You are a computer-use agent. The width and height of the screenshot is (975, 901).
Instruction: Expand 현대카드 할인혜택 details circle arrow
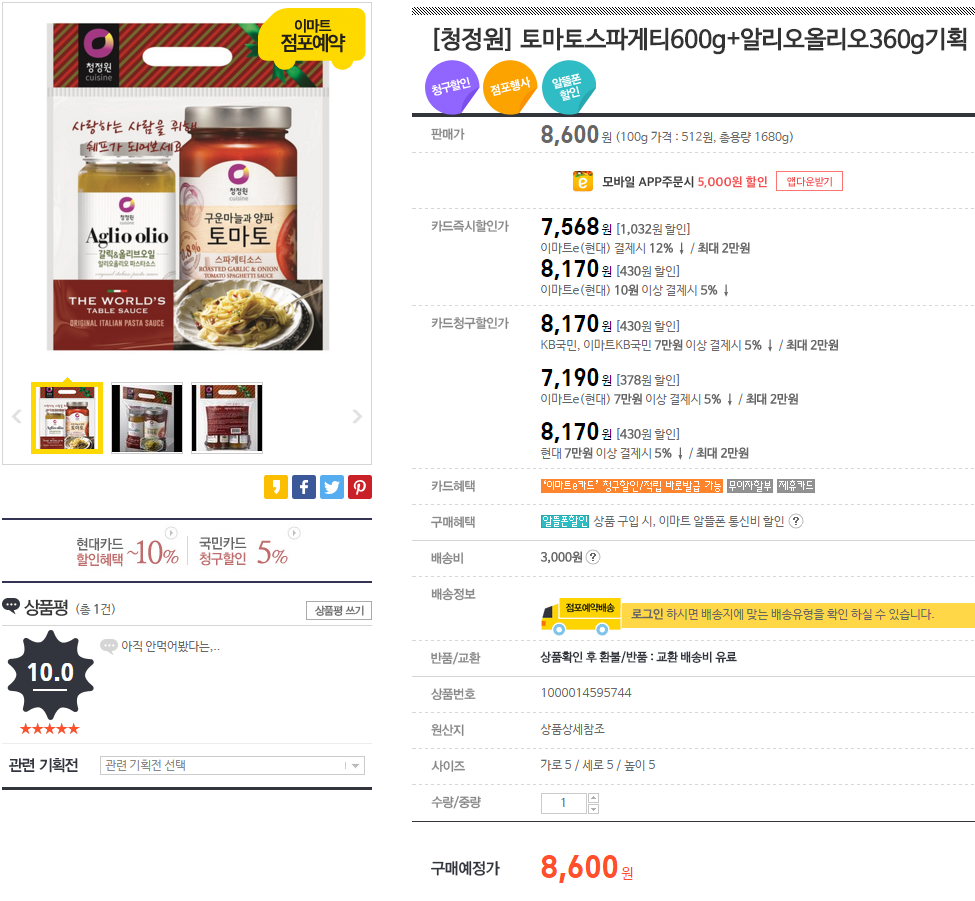[171, 533]
